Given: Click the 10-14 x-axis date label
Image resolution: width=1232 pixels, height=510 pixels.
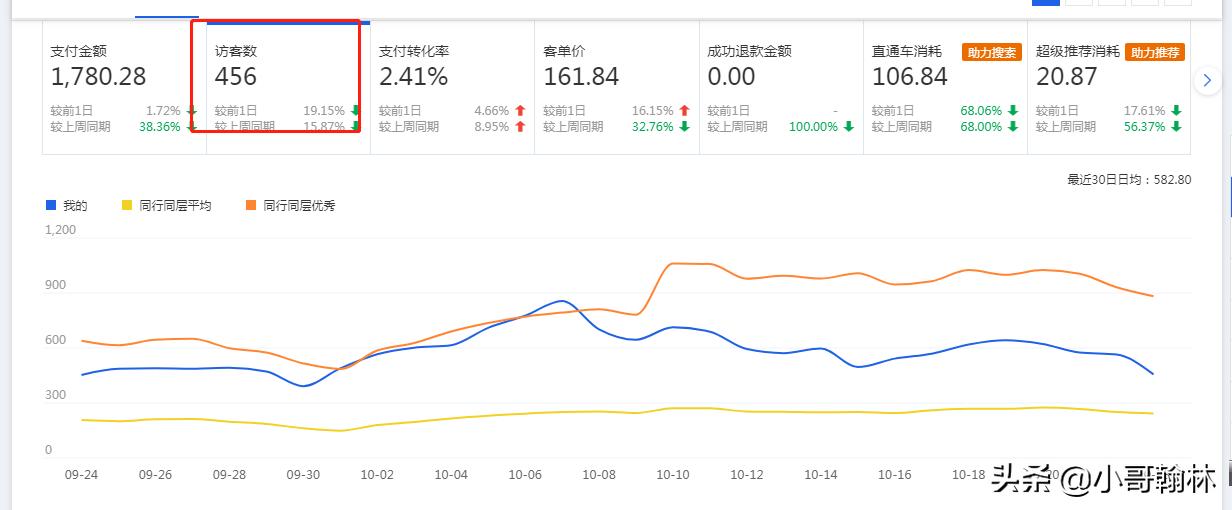Looking at the screenshot, I should click(x=821, y=475).
